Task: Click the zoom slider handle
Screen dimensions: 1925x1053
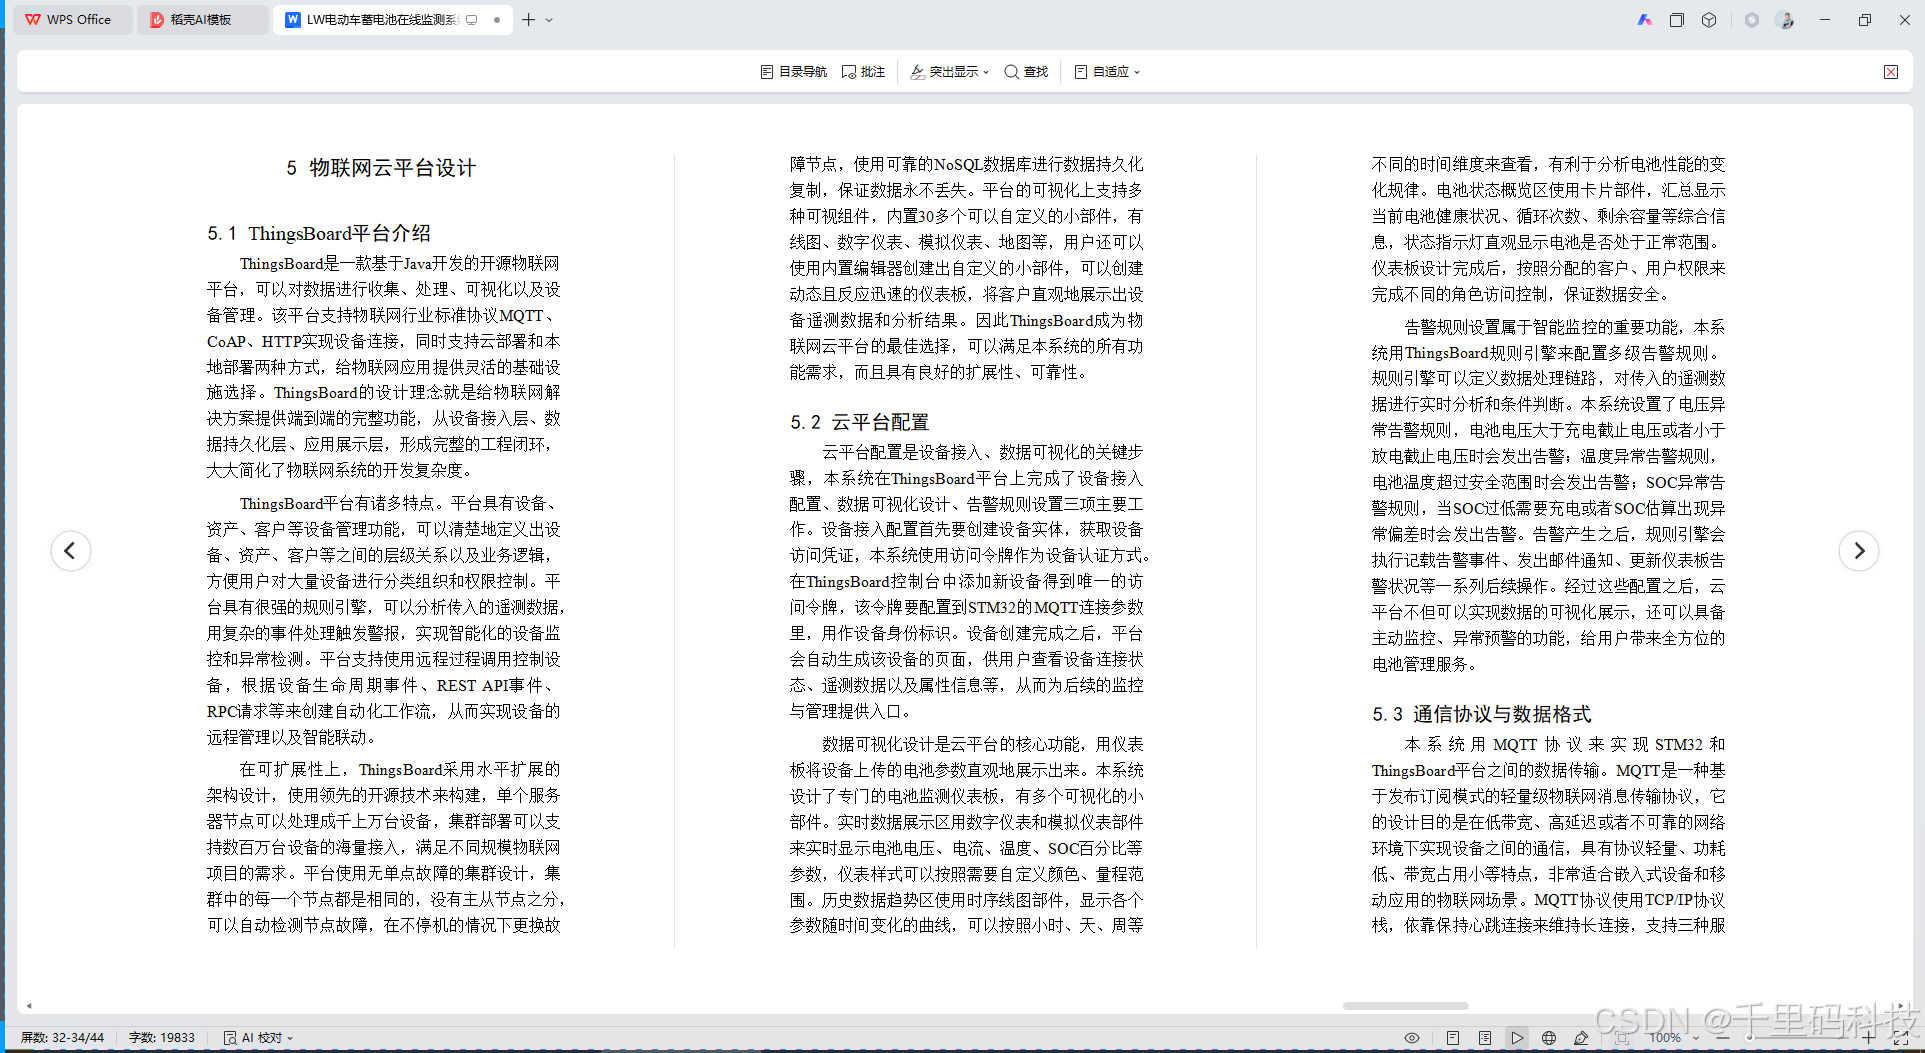Action: pos(1749,1038)
